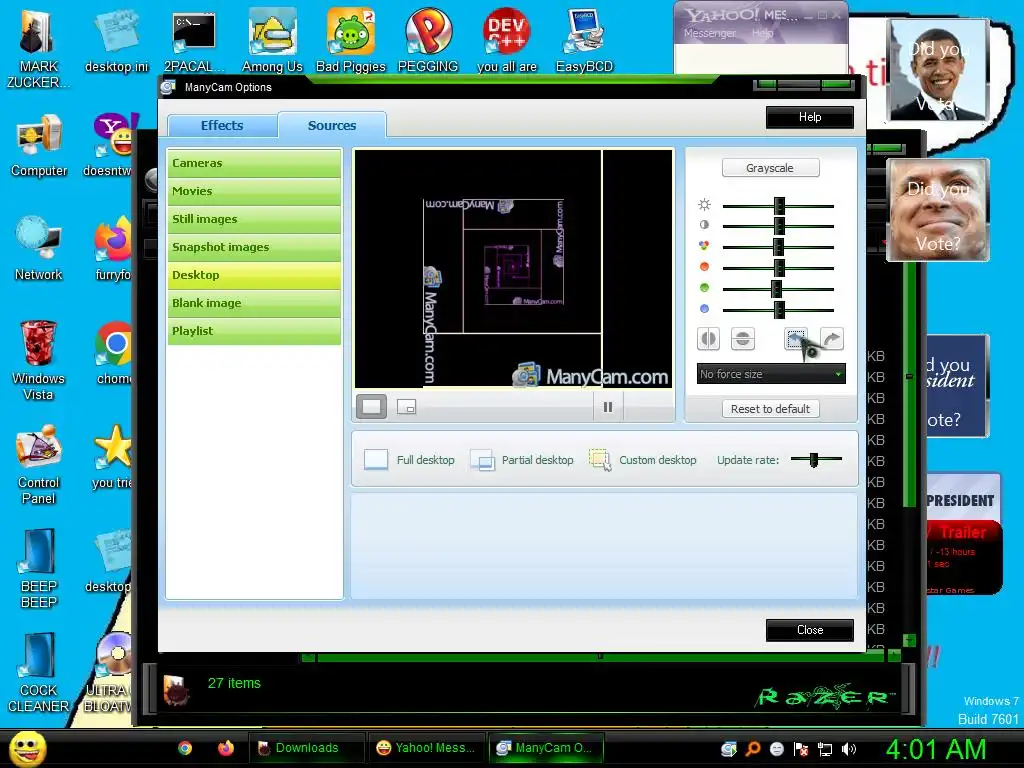Select Snapshot images in the source list
This screenshot has height=768, width=1024.
[254, 248]
